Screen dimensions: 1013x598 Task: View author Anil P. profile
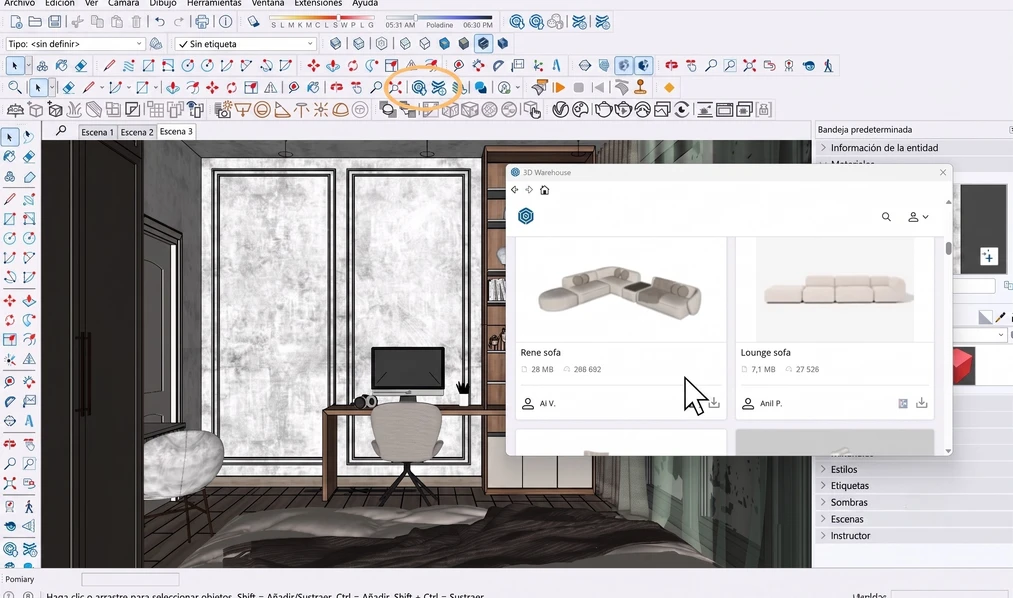[770, 404]
